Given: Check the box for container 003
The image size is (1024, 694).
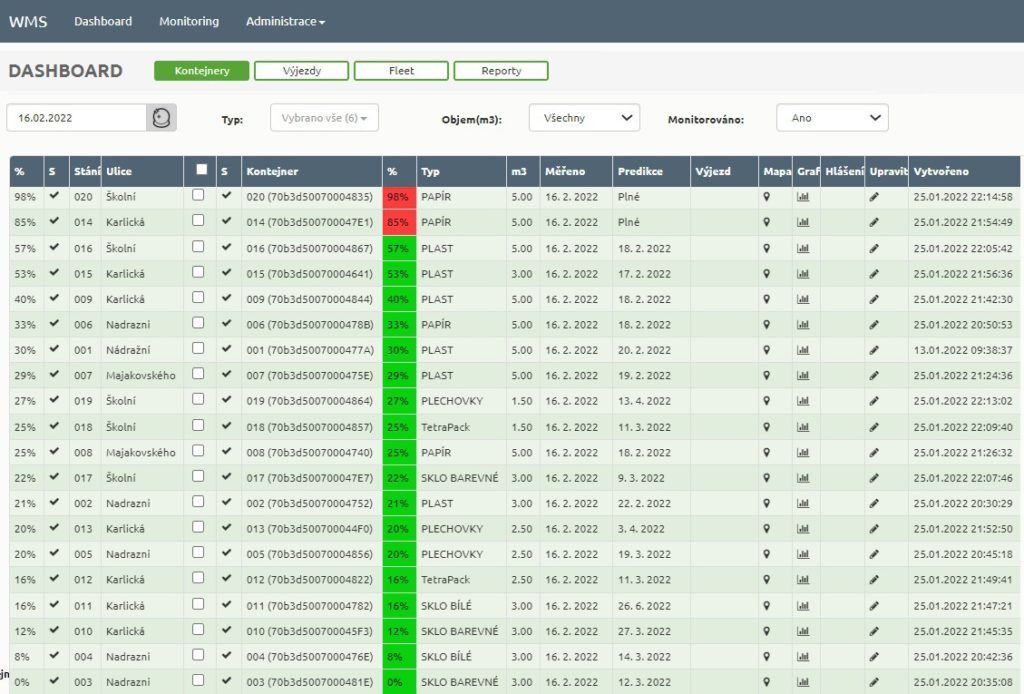Looking at the screenshot, I should (x=198, y=680).
